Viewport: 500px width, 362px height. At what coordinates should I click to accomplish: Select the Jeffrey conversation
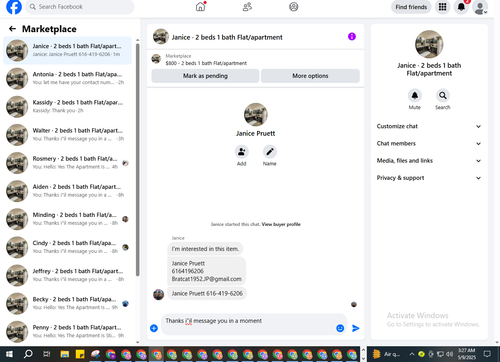(x=67, y=275)
